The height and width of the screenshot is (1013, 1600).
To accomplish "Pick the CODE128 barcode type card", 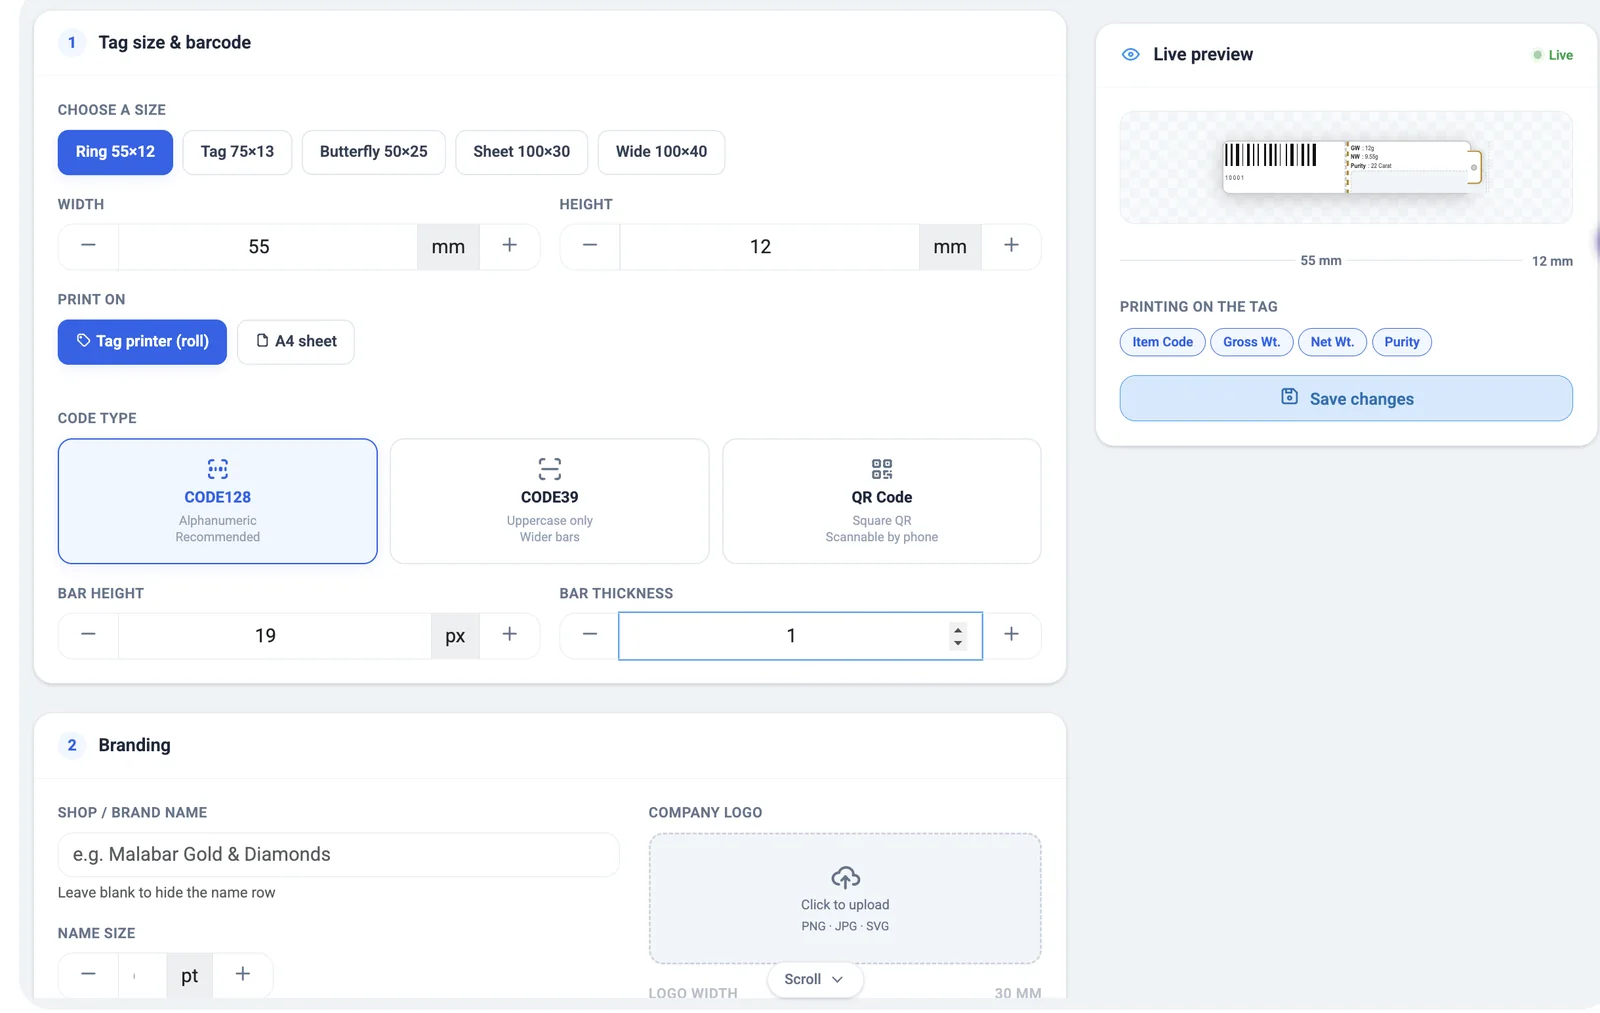I will (218, 501).
